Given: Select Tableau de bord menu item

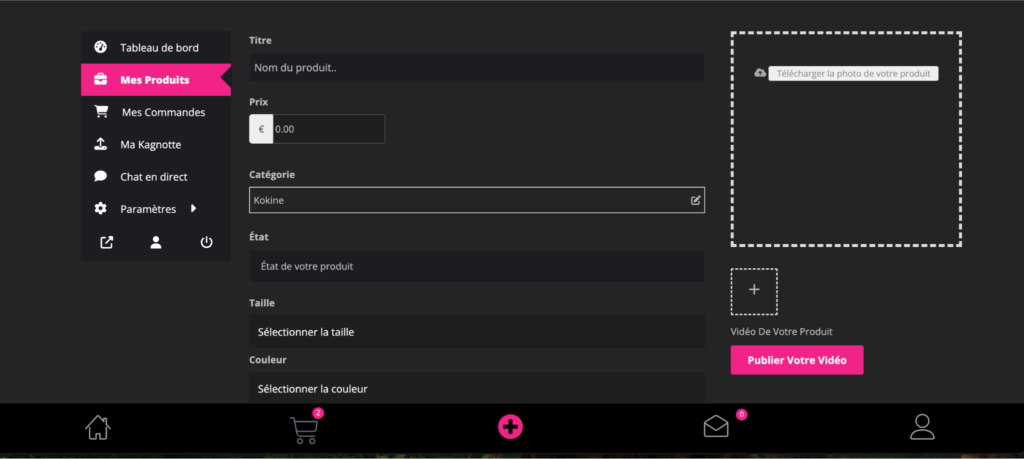Looking at the screenshot, I should point(155,48).
